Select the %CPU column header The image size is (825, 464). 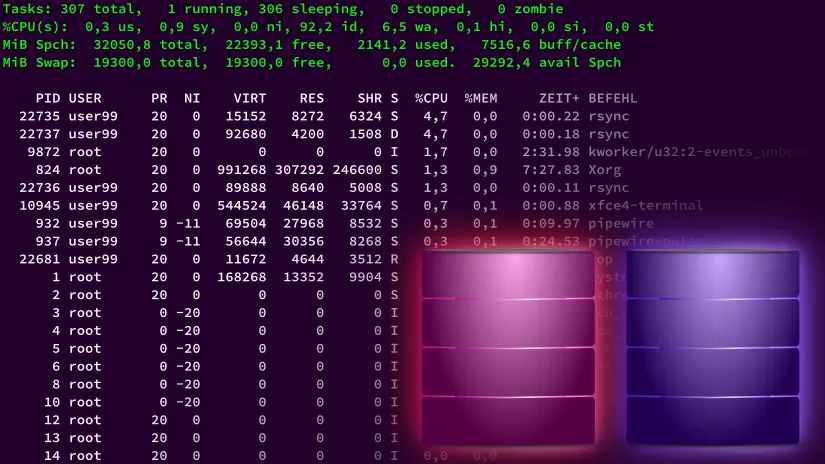point(431,99)
